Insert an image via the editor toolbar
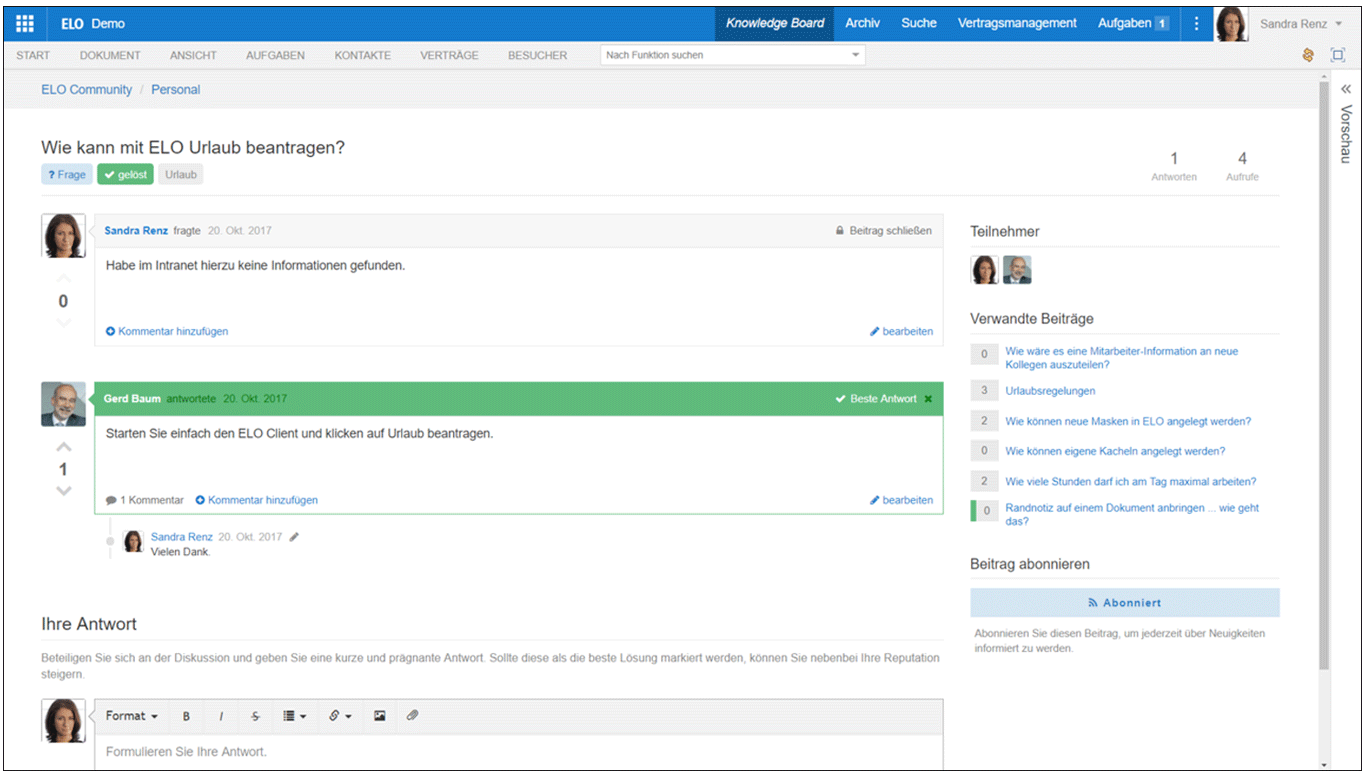1365x778 pixels. (380, 716)
